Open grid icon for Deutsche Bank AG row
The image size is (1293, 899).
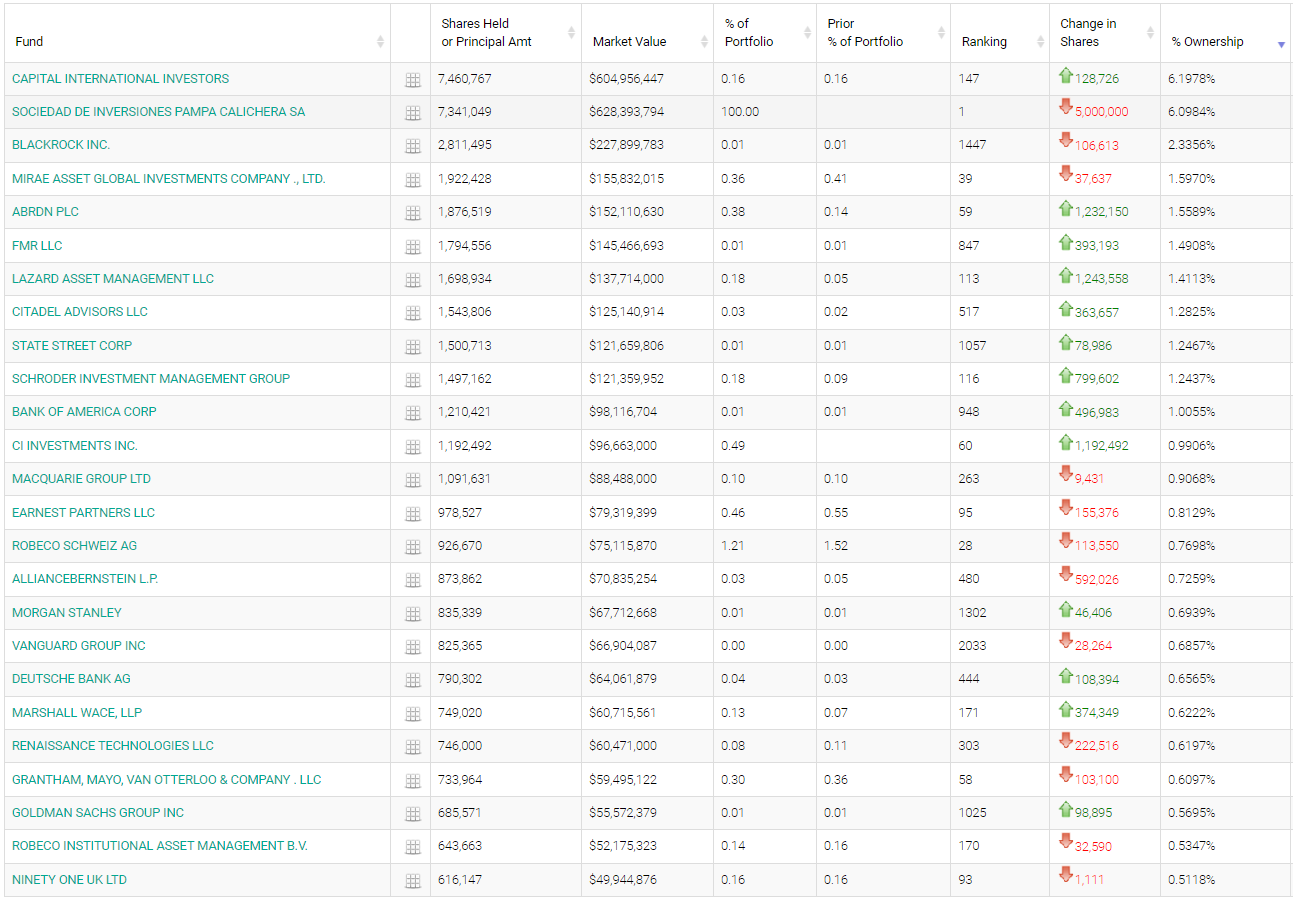[x=413, y=680]
